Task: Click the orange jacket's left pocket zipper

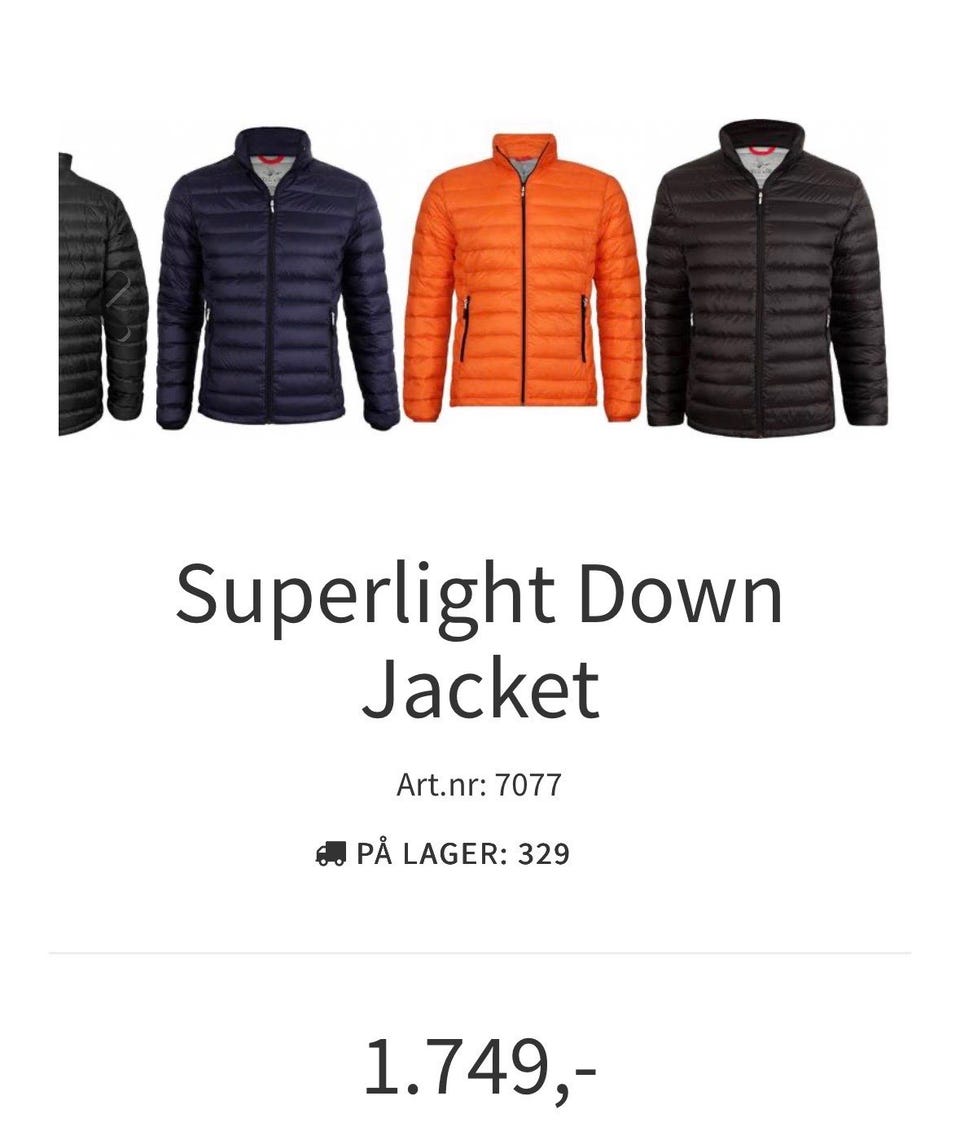Action: 466,329
